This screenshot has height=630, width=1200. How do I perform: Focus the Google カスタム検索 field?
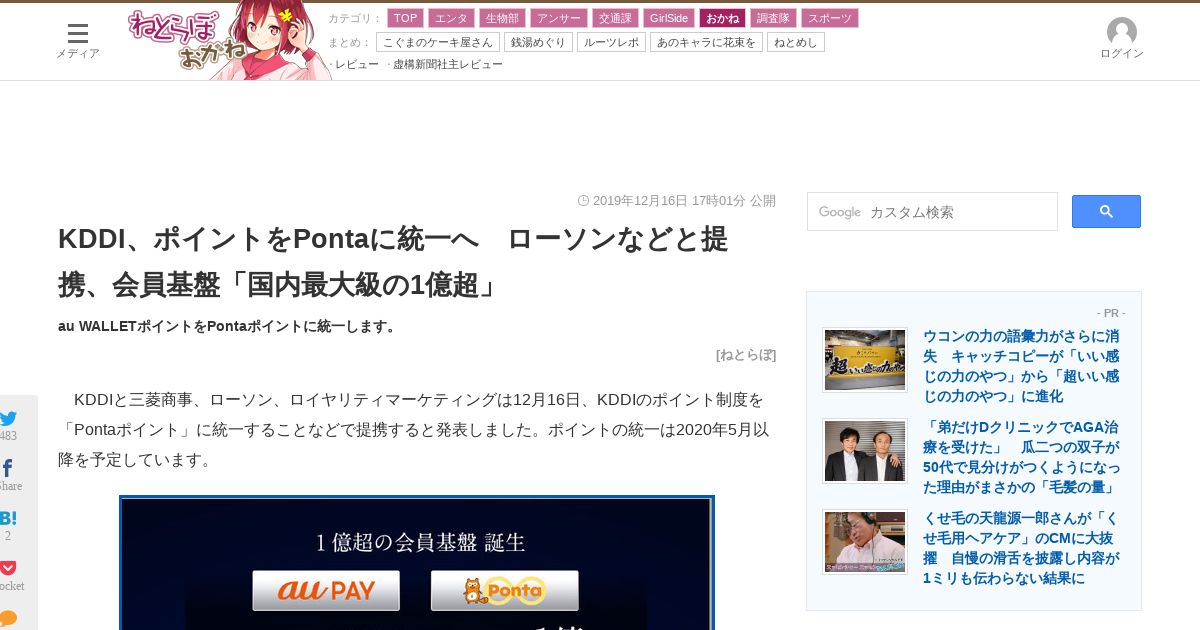(x=932, y=212)
